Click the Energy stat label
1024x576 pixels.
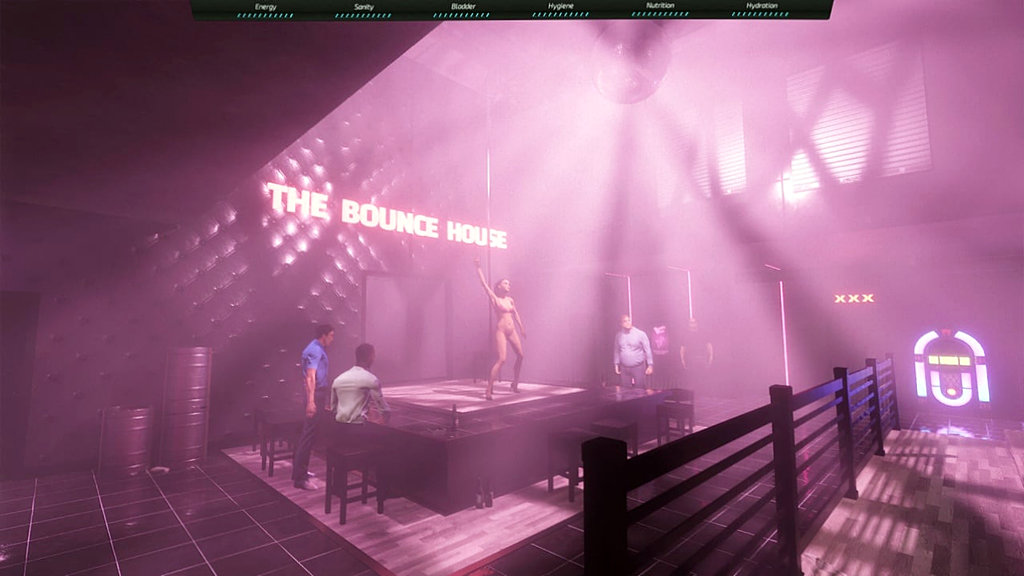click(x=266, y=7)
